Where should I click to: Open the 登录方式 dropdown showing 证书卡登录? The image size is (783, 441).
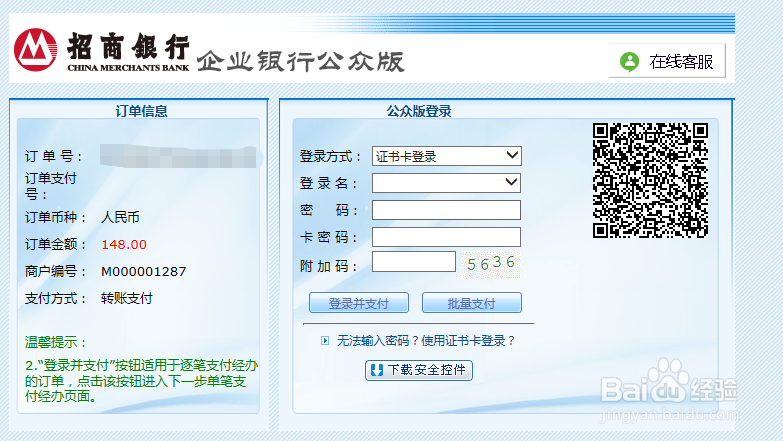point(446,156)
